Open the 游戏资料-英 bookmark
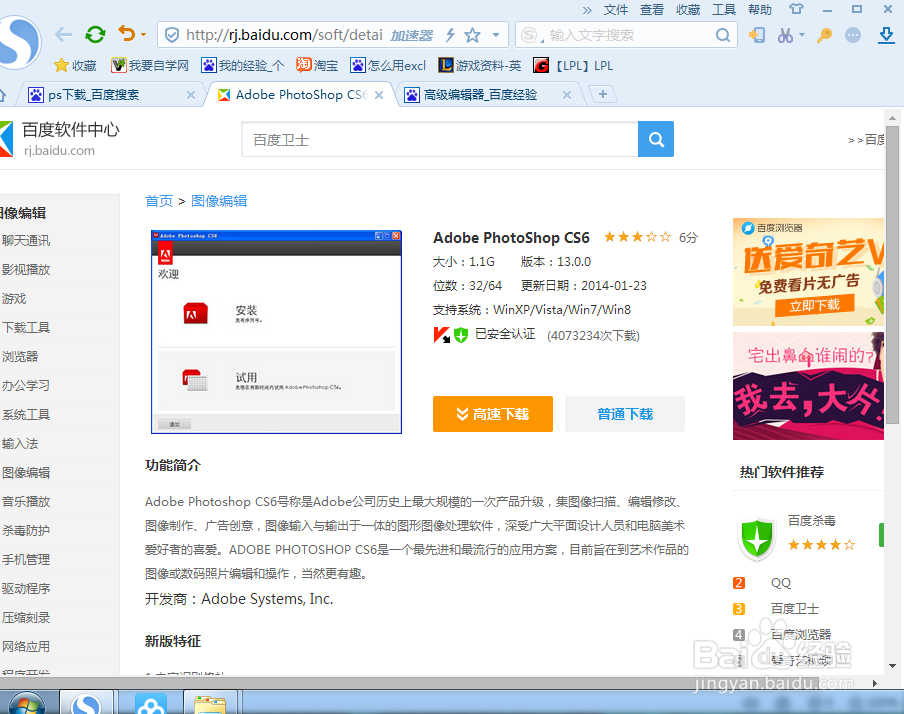 point(480,65)
